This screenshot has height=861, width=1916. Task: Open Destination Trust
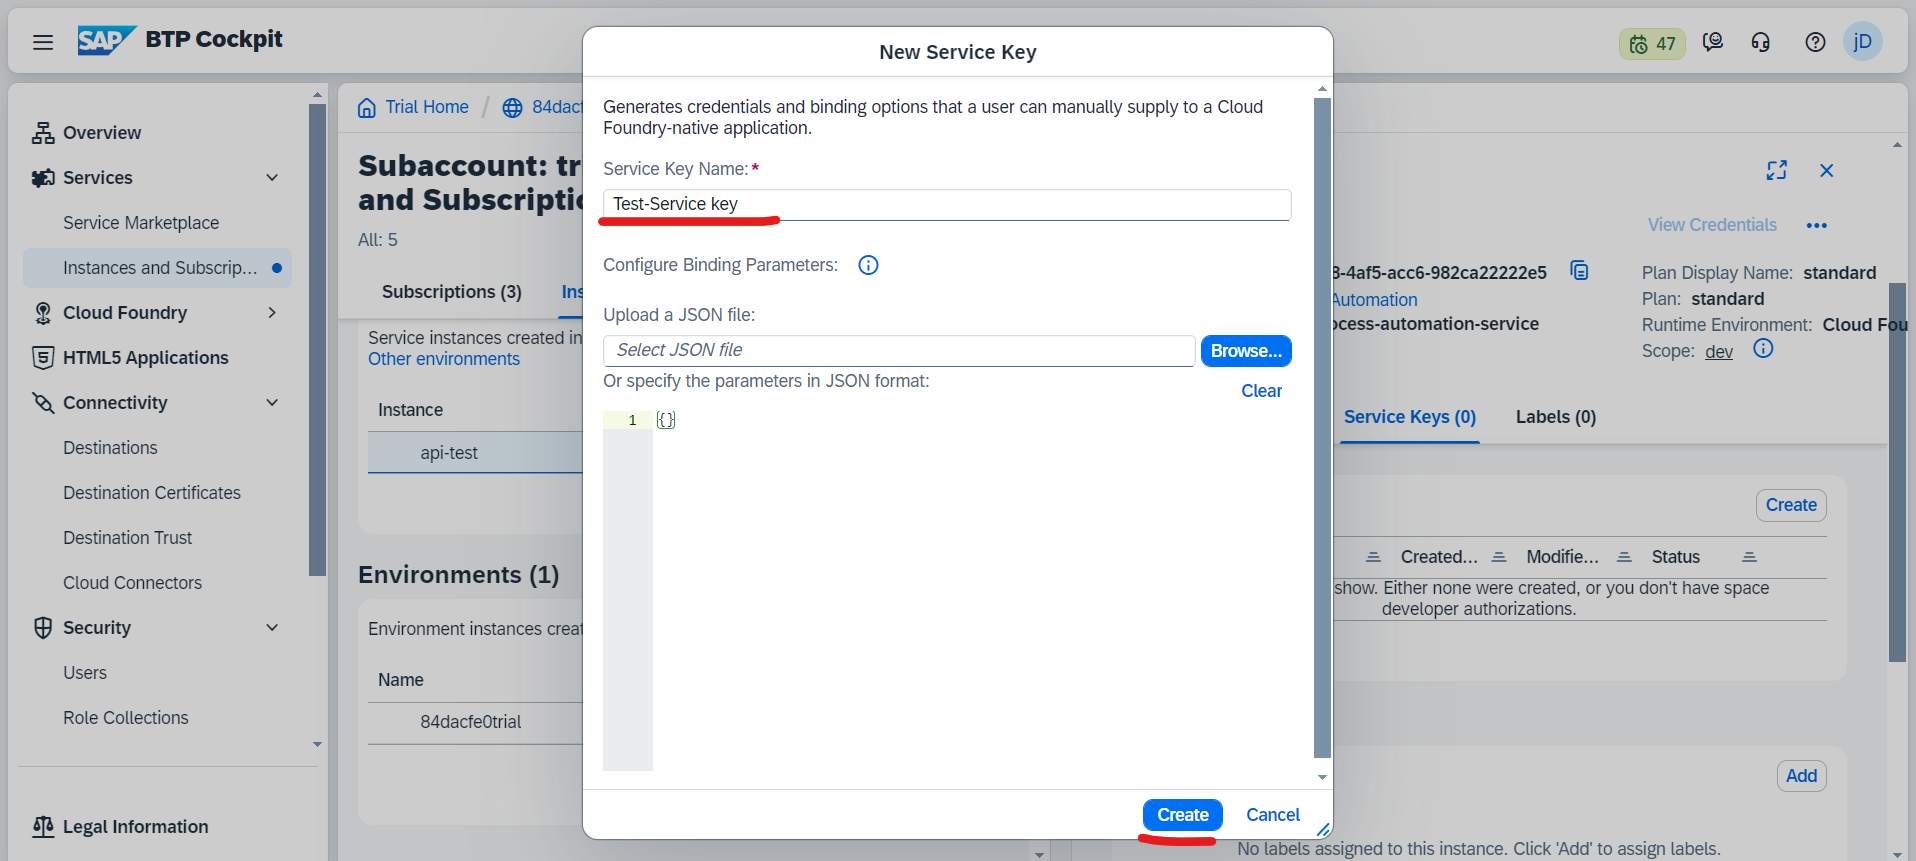point(128,538)
